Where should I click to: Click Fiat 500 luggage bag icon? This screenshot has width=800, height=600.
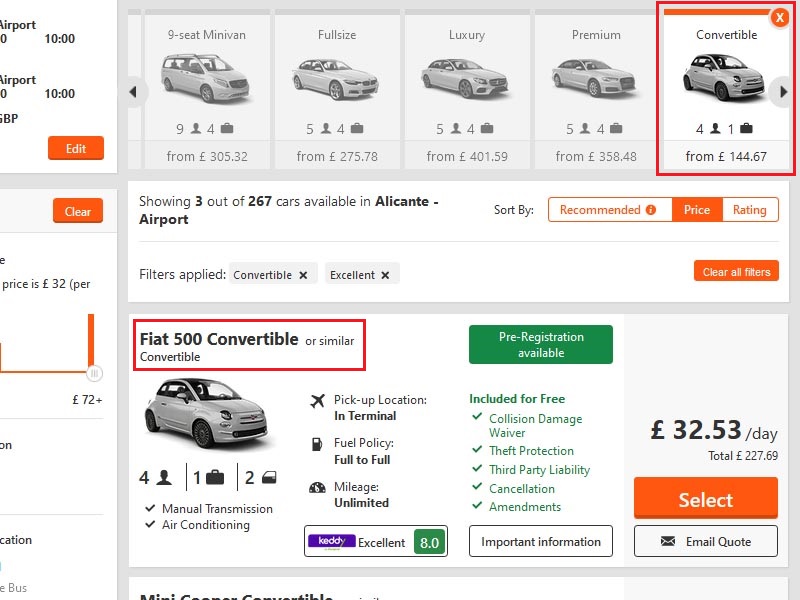point(215,478)
